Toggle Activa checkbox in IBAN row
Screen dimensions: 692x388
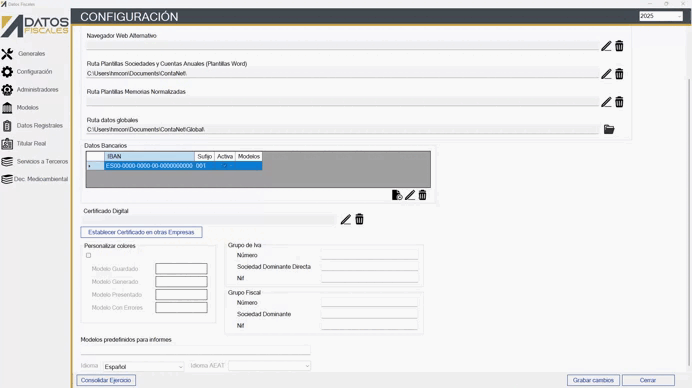pyautogui.click(x=225, y=166)
